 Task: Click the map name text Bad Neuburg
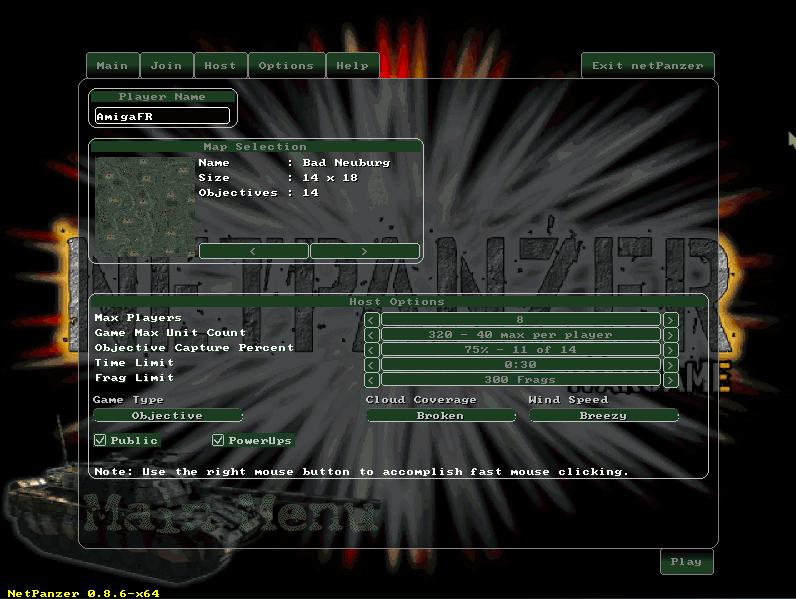pos(346,163)
